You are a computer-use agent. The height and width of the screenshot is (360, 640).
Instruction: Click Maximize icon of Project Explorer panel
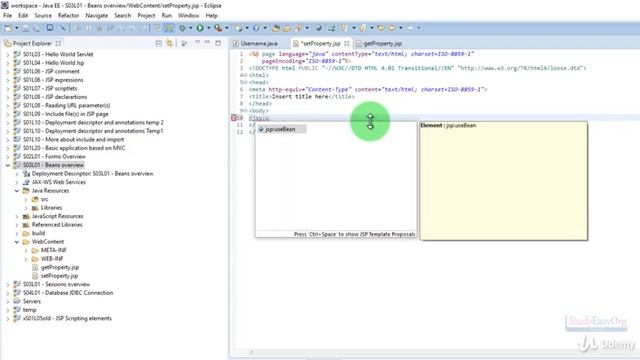click(x=218, y=43)
